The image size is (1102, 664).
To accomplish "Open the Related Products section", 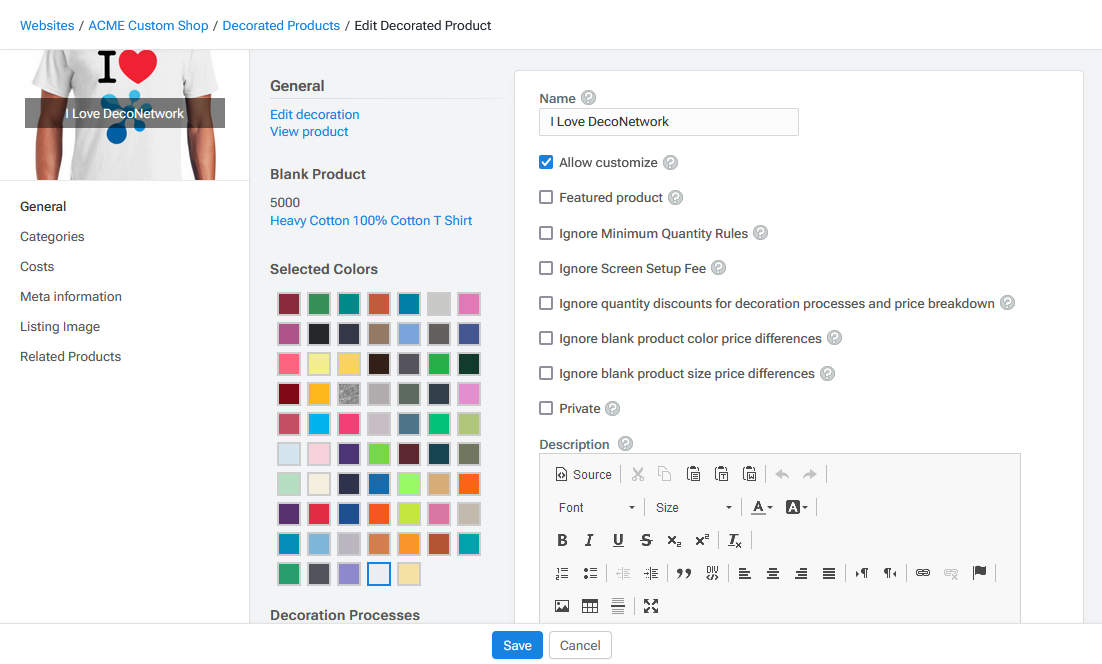I will point(70,357).
